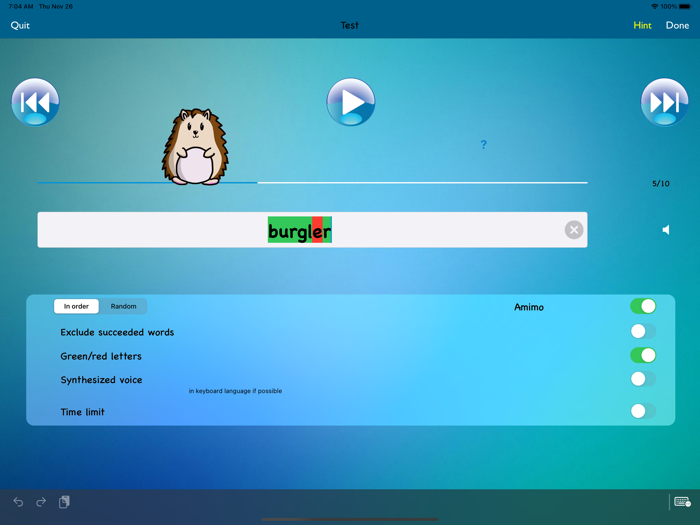Image resolution: width=700 pixels, height=525 pixels.
Task: Go back to the previous word
Action: tap(35, 102)
